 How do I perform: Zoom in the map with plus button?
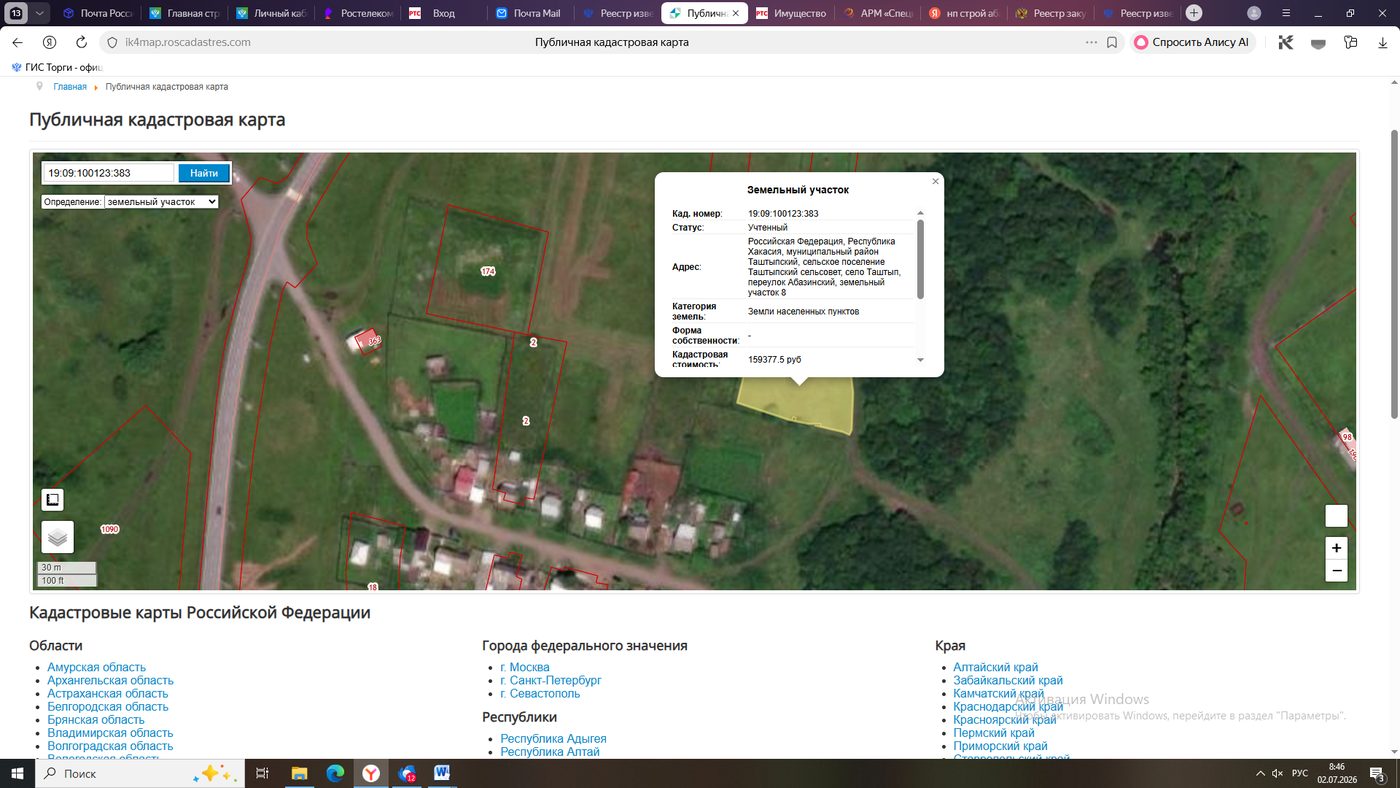coord(1336,548)
